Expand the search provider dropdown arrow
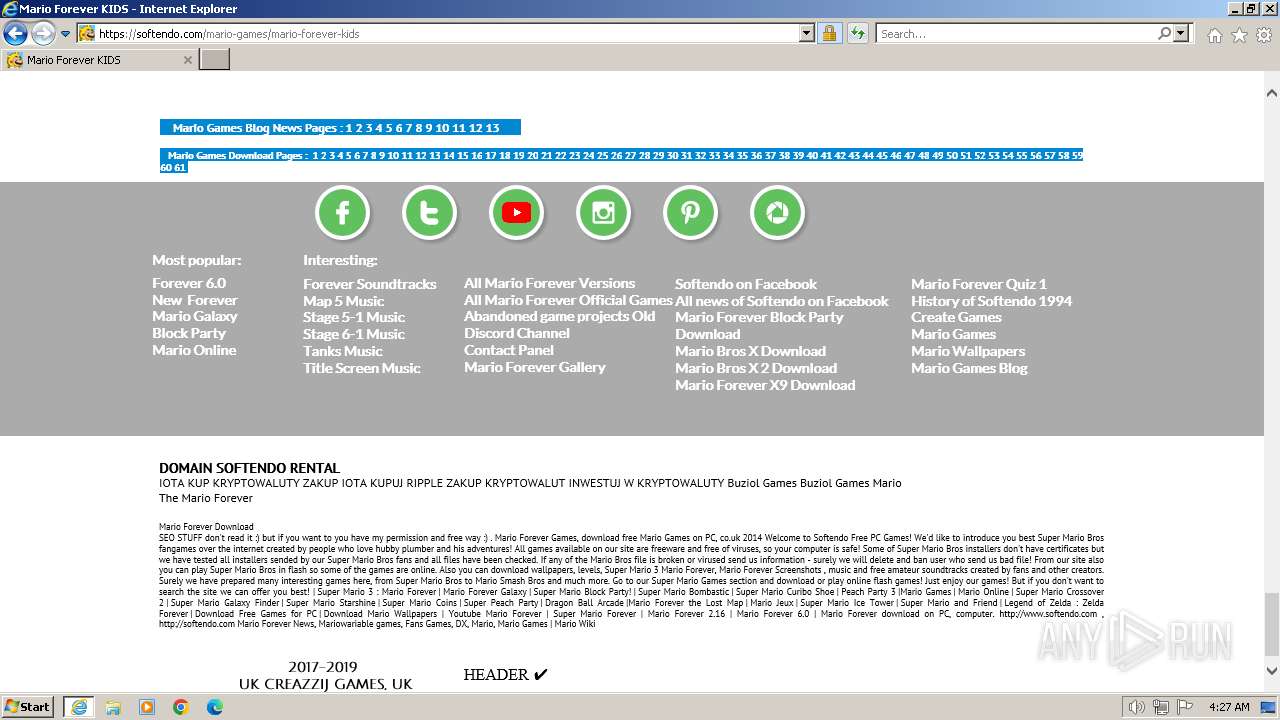 1181,33
